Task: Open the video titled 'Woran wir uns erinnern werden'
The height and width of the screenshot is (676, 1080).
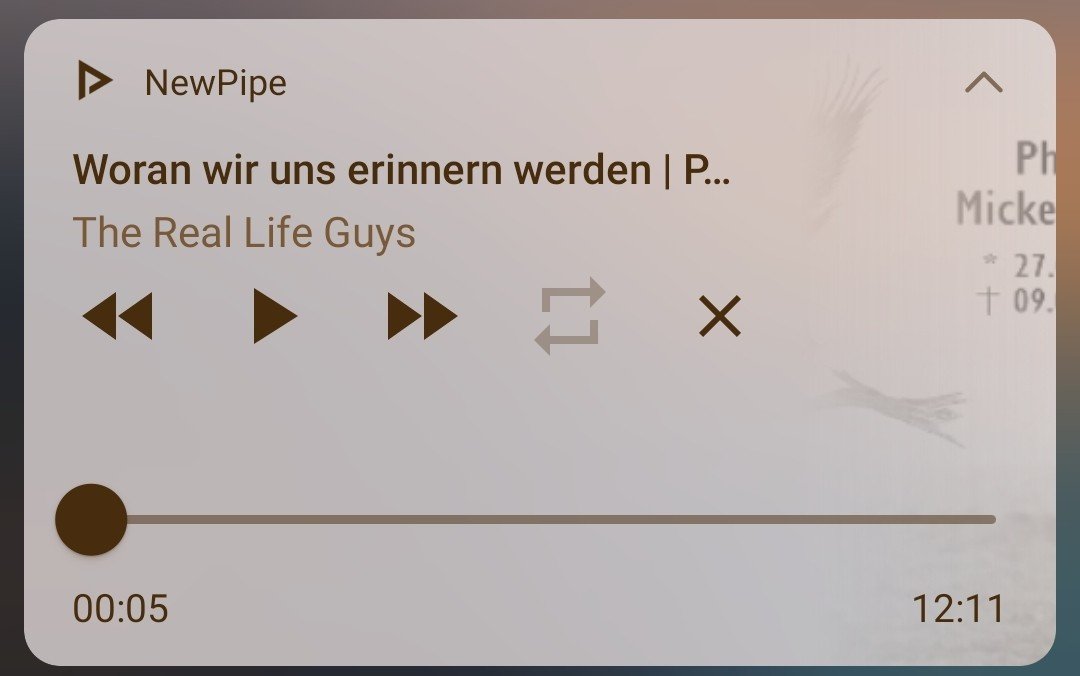Action: pos(402,170)
